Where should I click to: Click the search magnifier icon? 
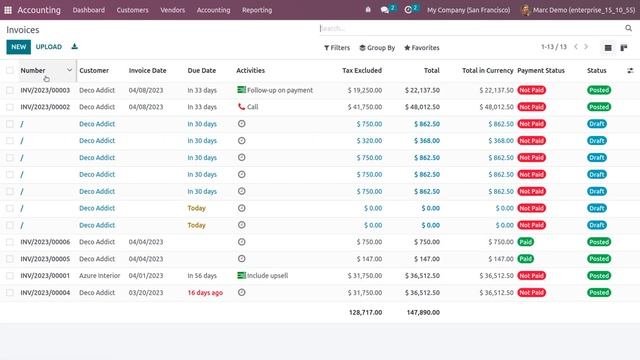(x=629, y=28)
